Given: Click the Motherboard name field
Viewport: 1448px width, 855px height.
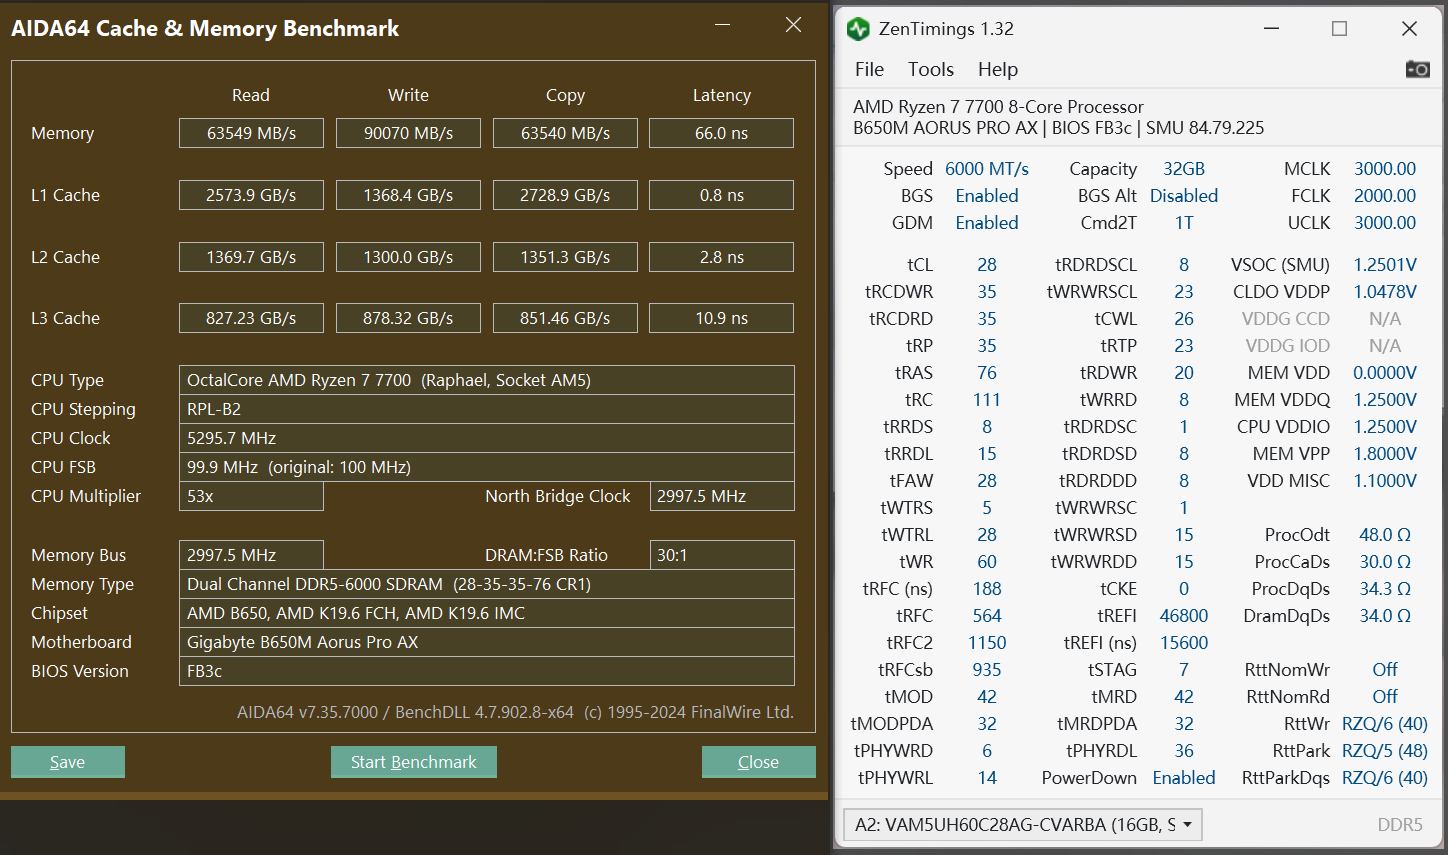Looking at the screenshot, I should pos(486,642).
